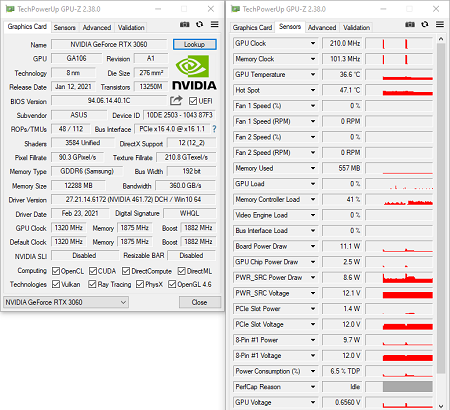Open PCIe Slot Voltage dropdown arrow
This screenshot has width=450, height=410.
point(313,324)
